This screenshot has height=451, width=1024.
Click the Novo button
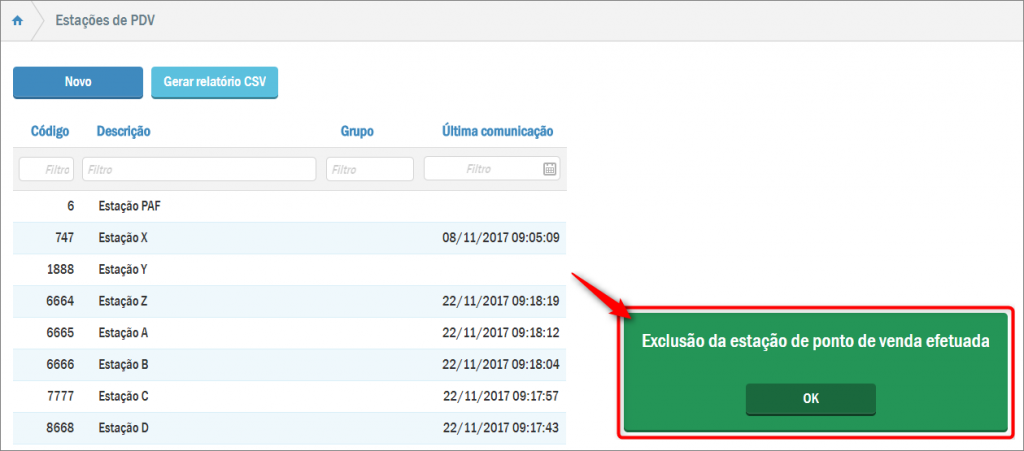(78, 83)
